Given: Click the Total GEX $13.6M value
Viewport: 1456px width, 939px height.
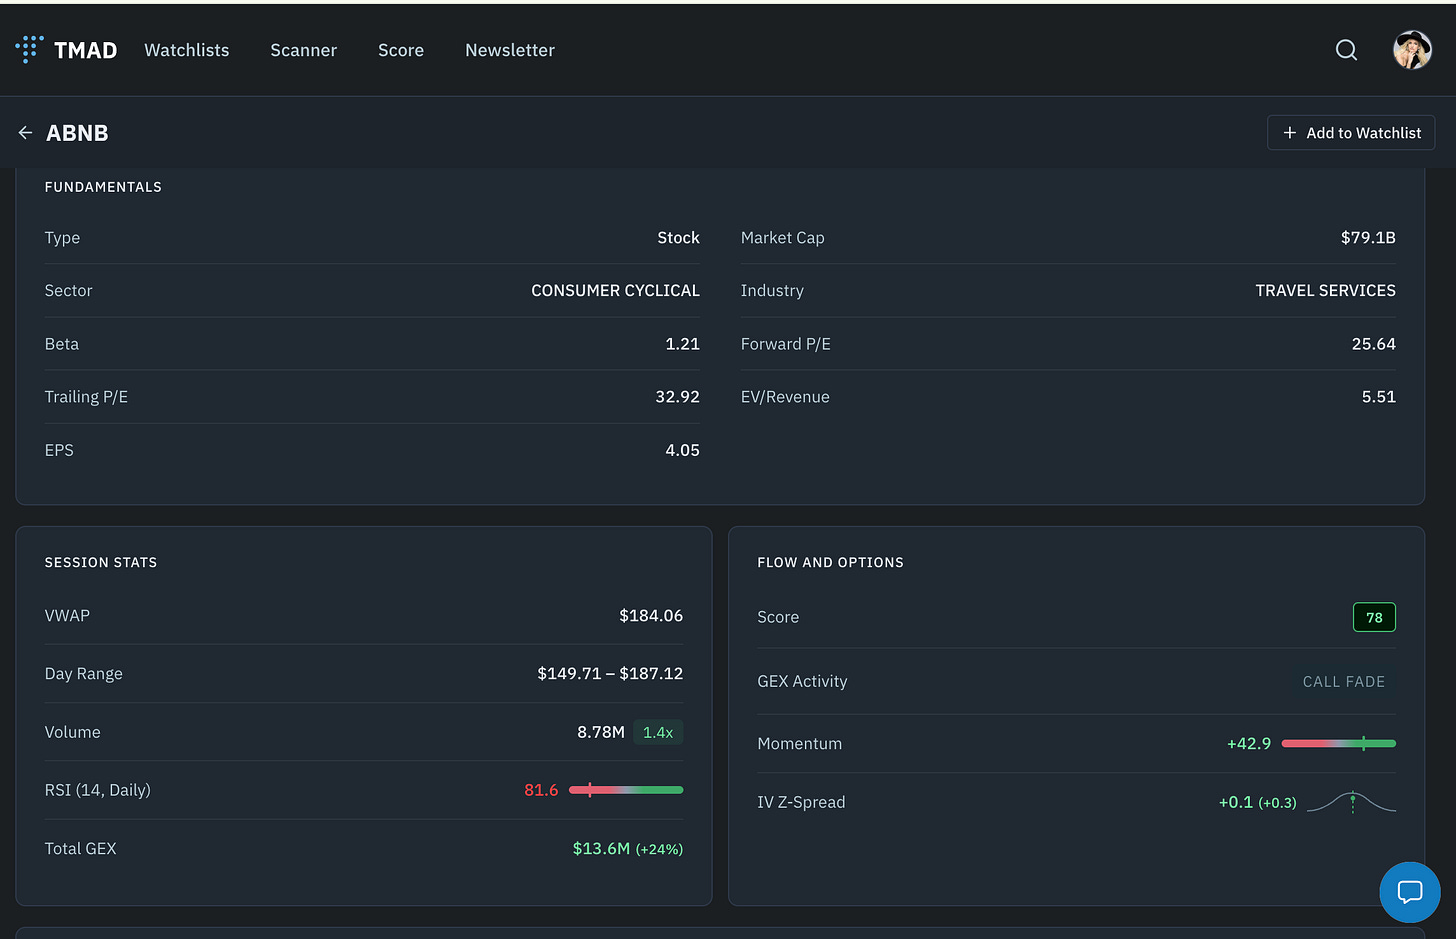Looking at the screenshot, I should tap(627, 848).
